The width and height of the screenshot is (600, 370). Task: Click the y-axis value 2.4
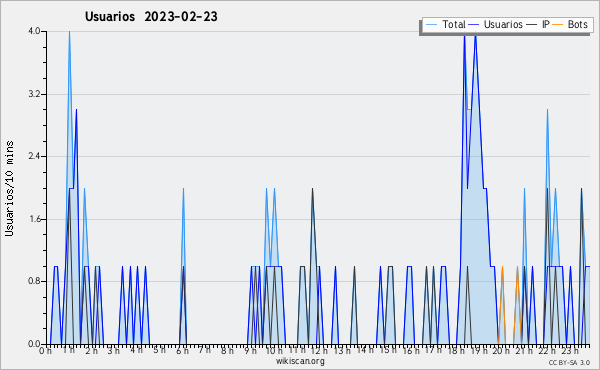click(34, 156)
